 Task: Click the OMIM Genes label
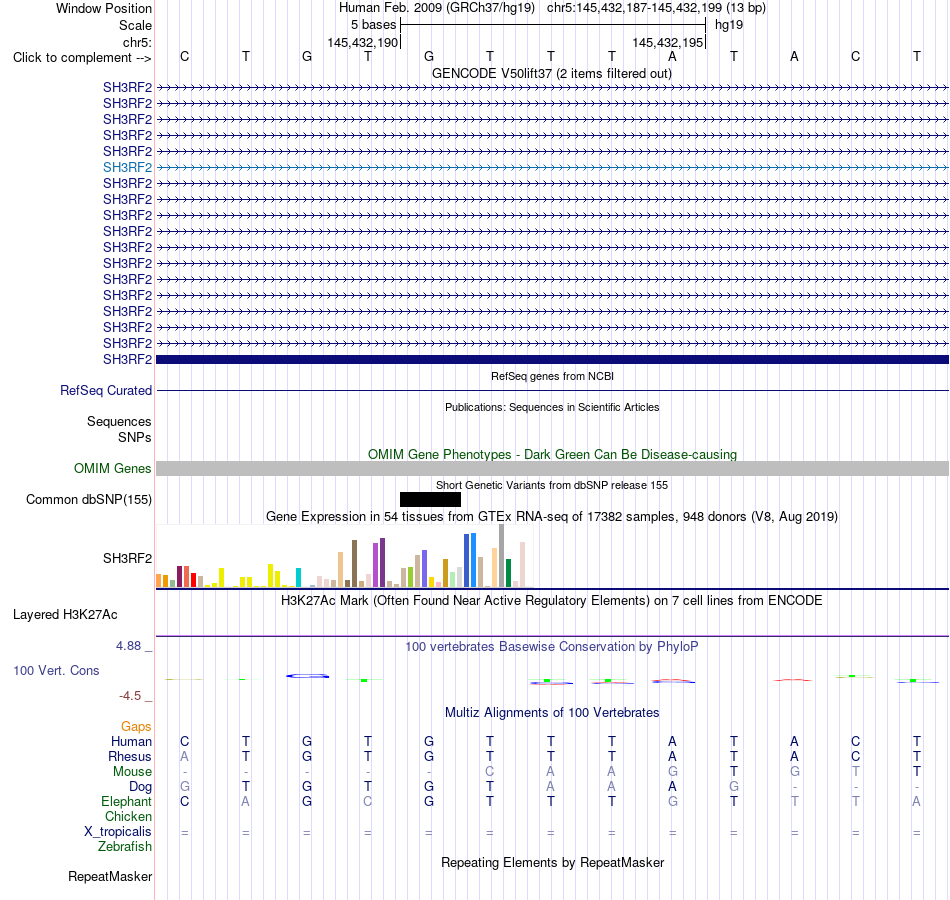point(113,468)
